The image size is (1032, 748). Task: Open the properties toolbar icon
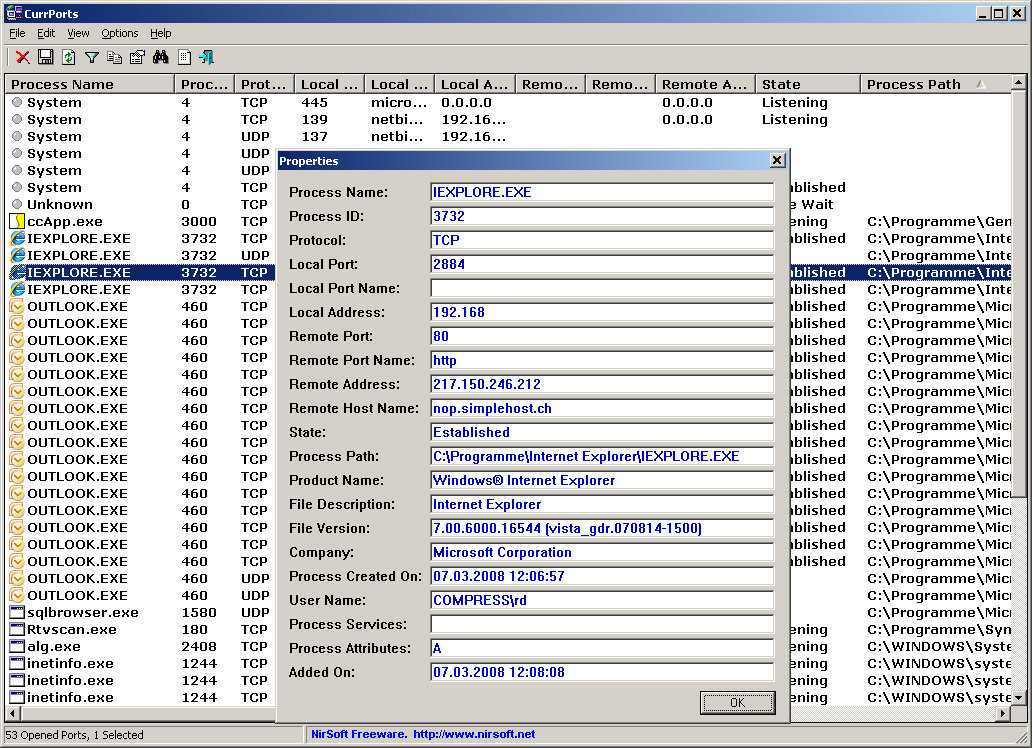[138, 57]
